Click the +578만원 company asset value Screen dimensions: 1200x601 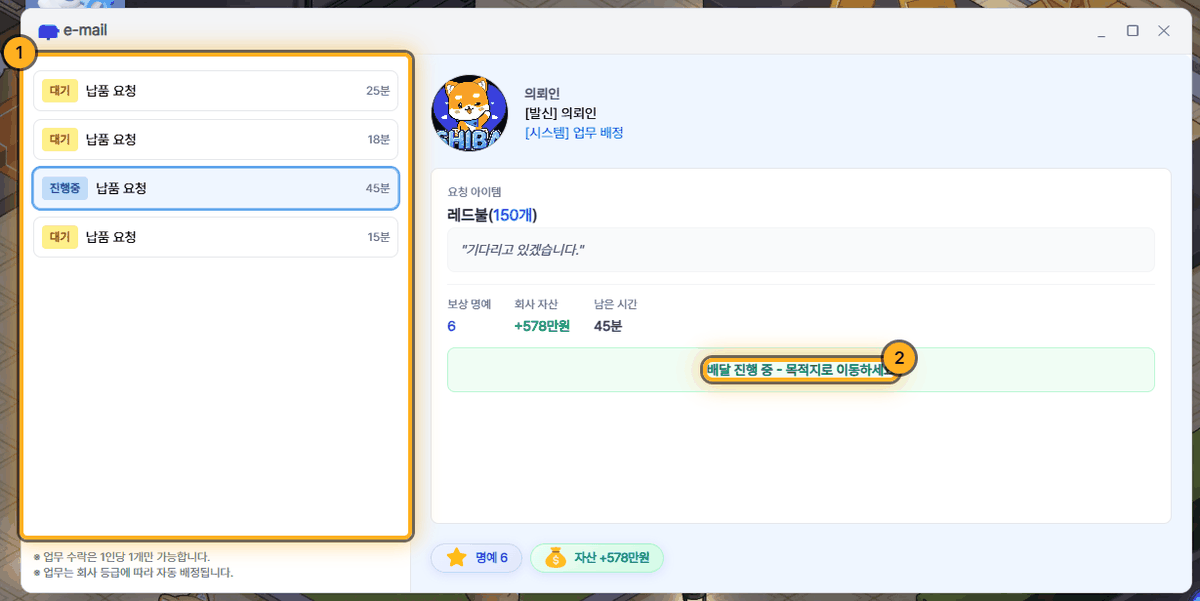(541, 326)
